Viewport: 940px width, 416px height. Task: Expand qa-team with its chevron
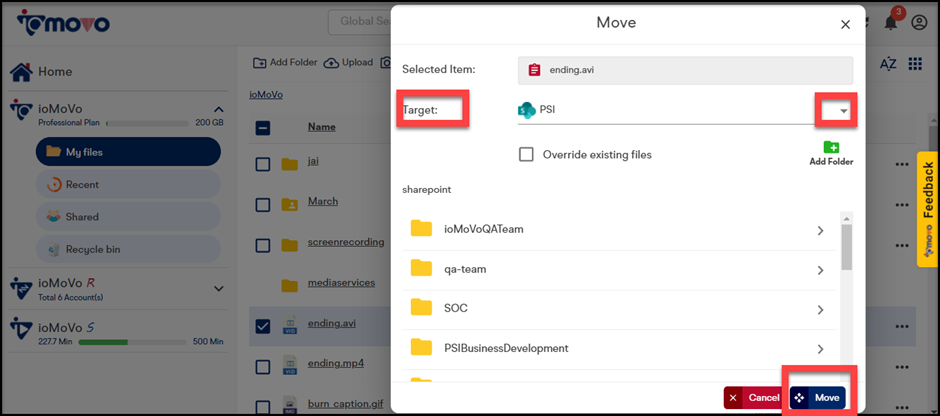821,270
